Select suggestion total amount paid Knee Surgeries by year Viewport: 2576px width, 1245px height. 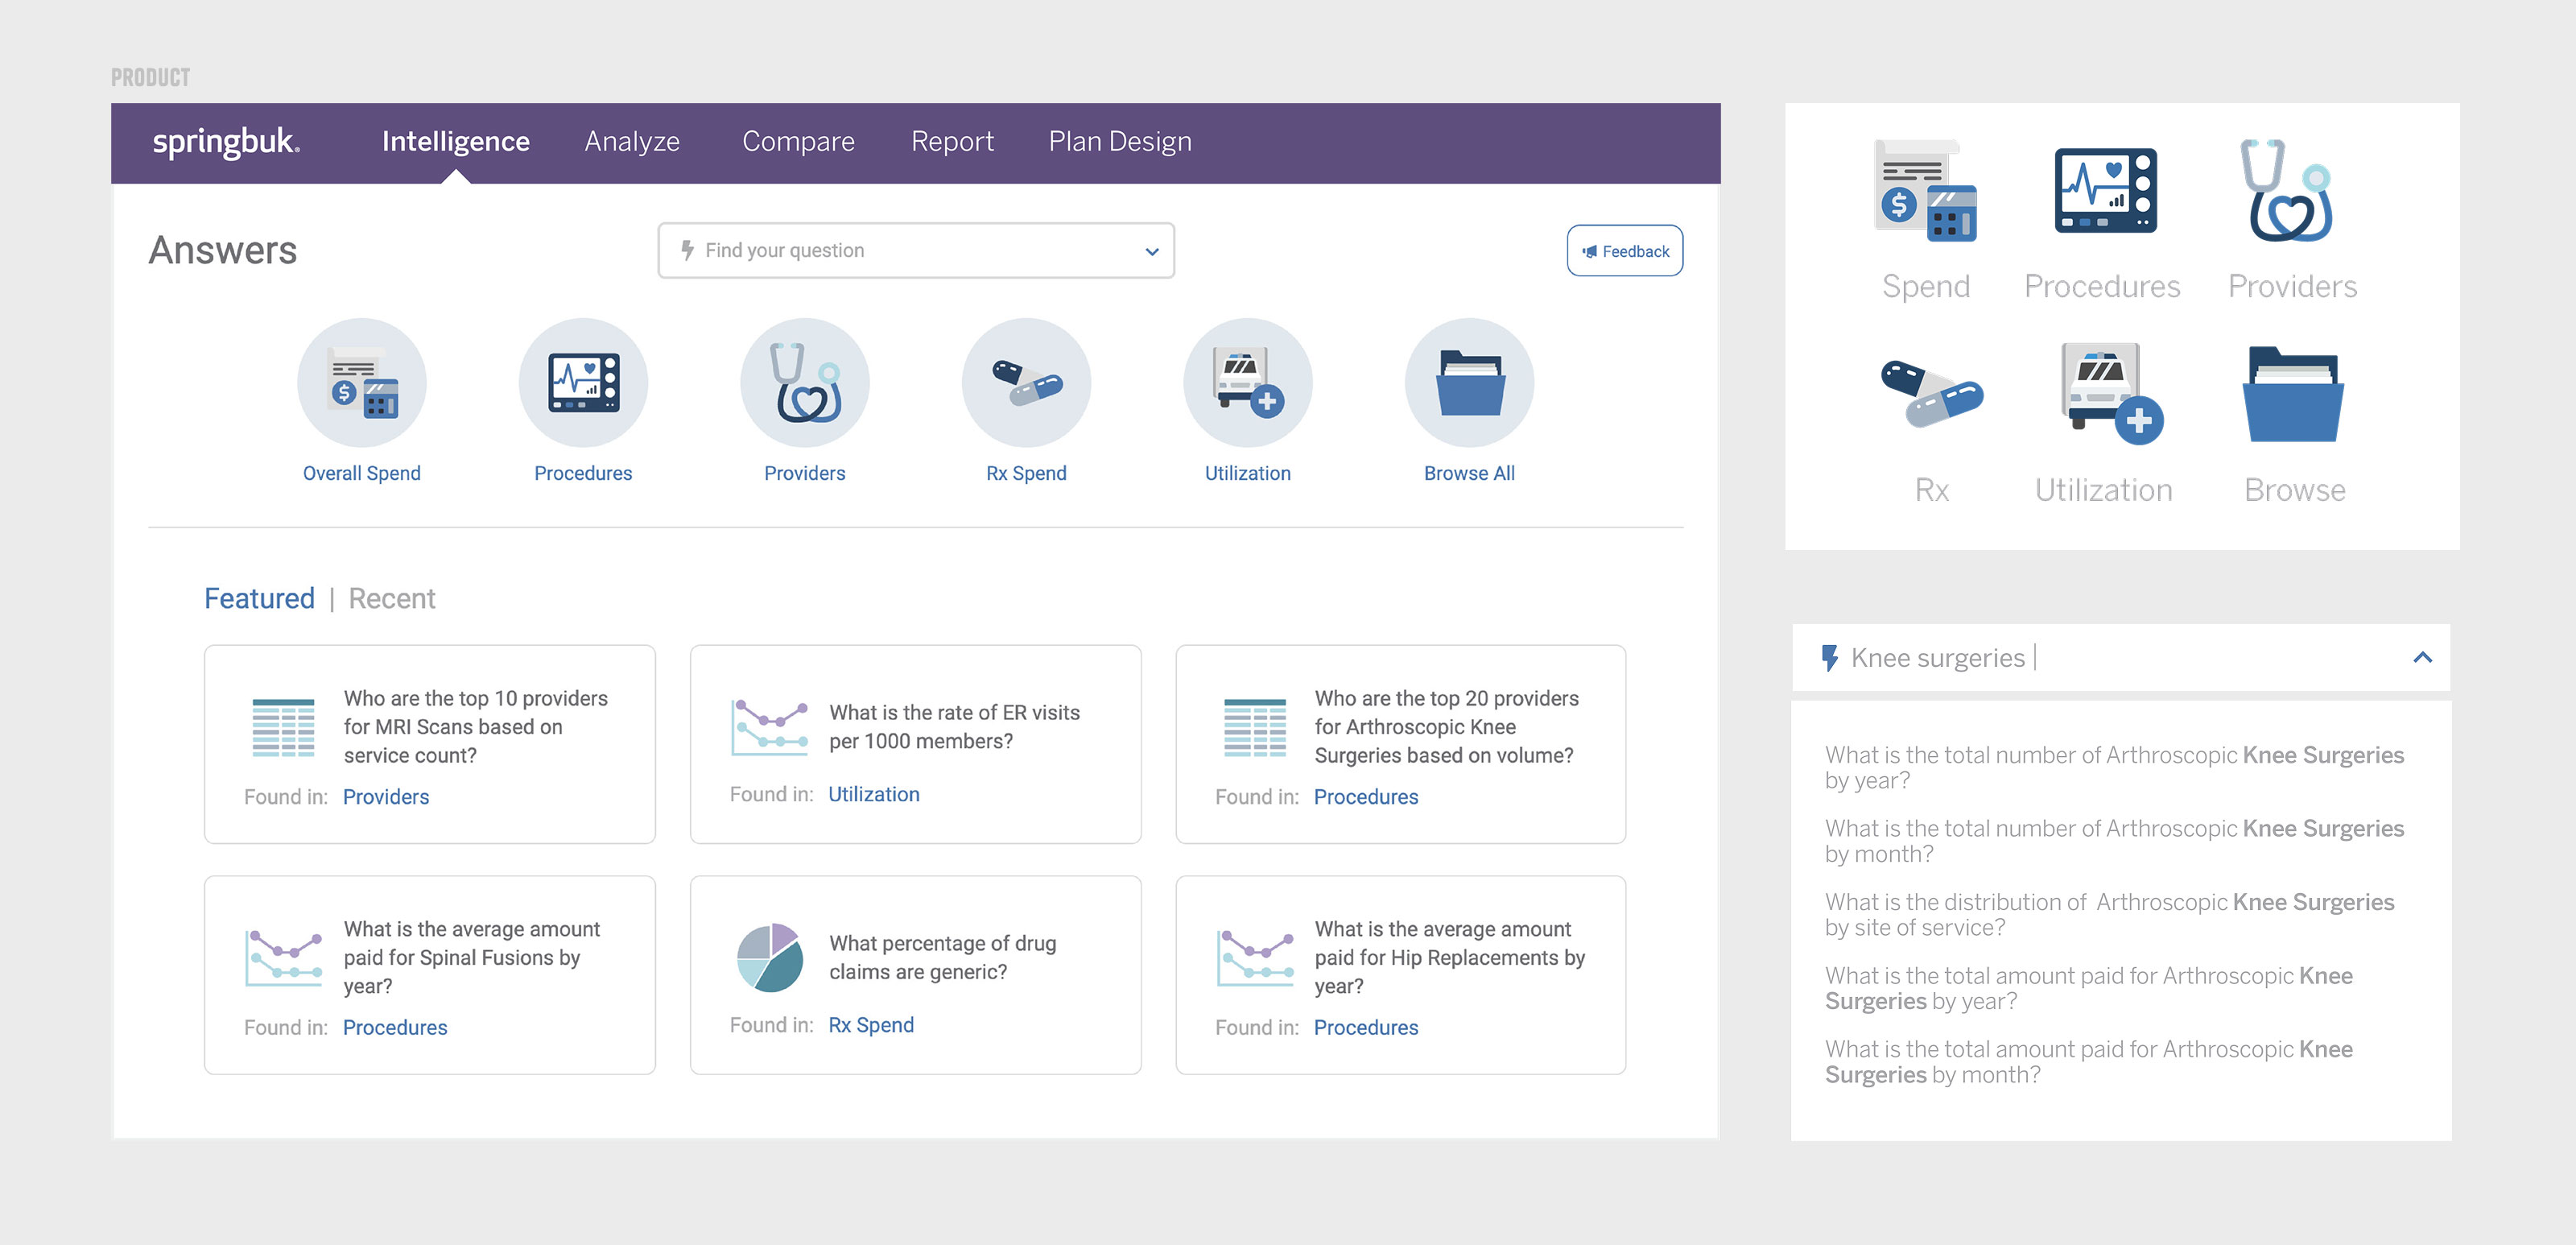pyautogui.click(x=2088, y=988)
